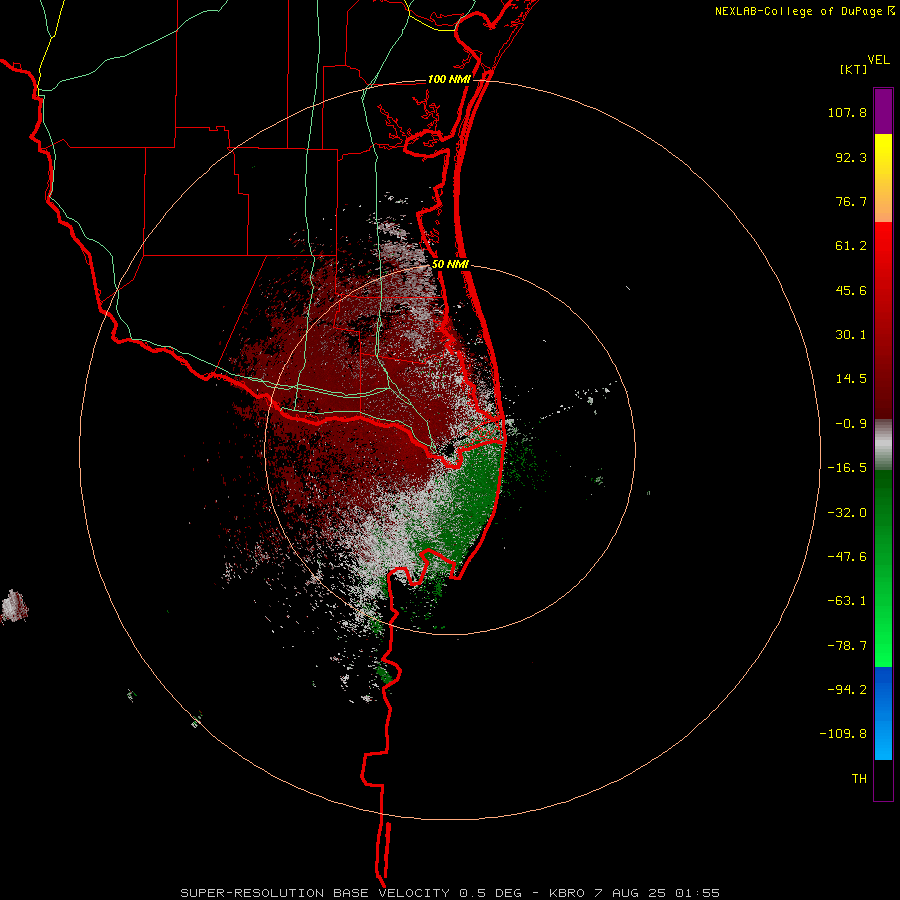Click the 50 NMI range ring label
This screenshot has width=900, height=900.
click(450, 265)
